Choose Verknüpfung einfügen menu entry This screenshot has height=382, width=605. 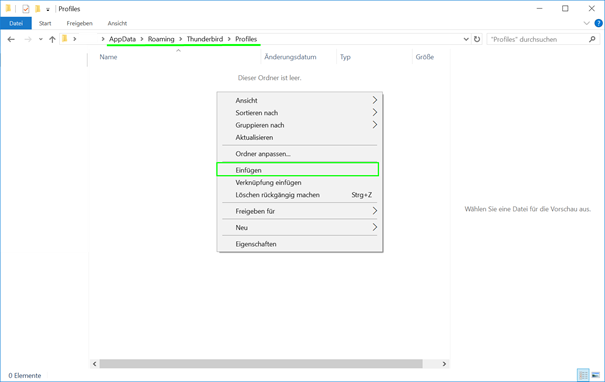(x=299, y=183)
